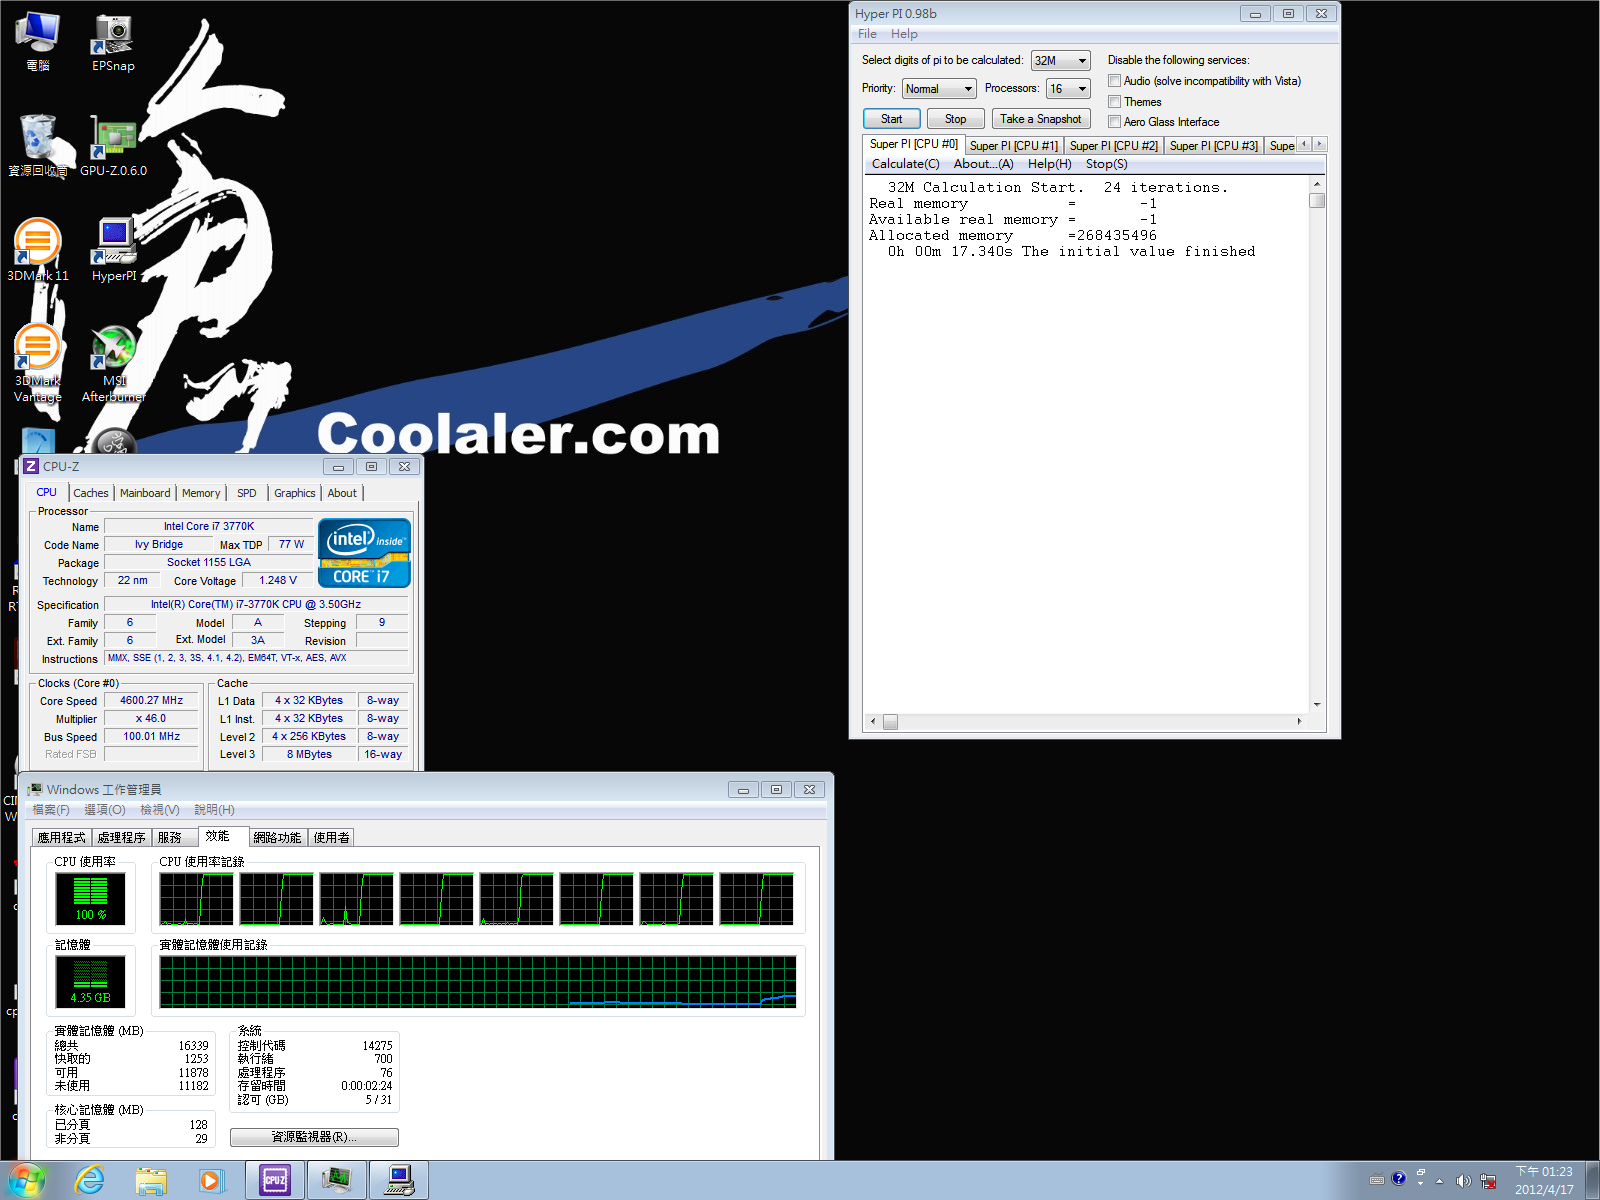This screenshot has width=1600, height=1200.
Task: Toggle the Themes checkbox in Hyper PI
Action: point(1114,102)
